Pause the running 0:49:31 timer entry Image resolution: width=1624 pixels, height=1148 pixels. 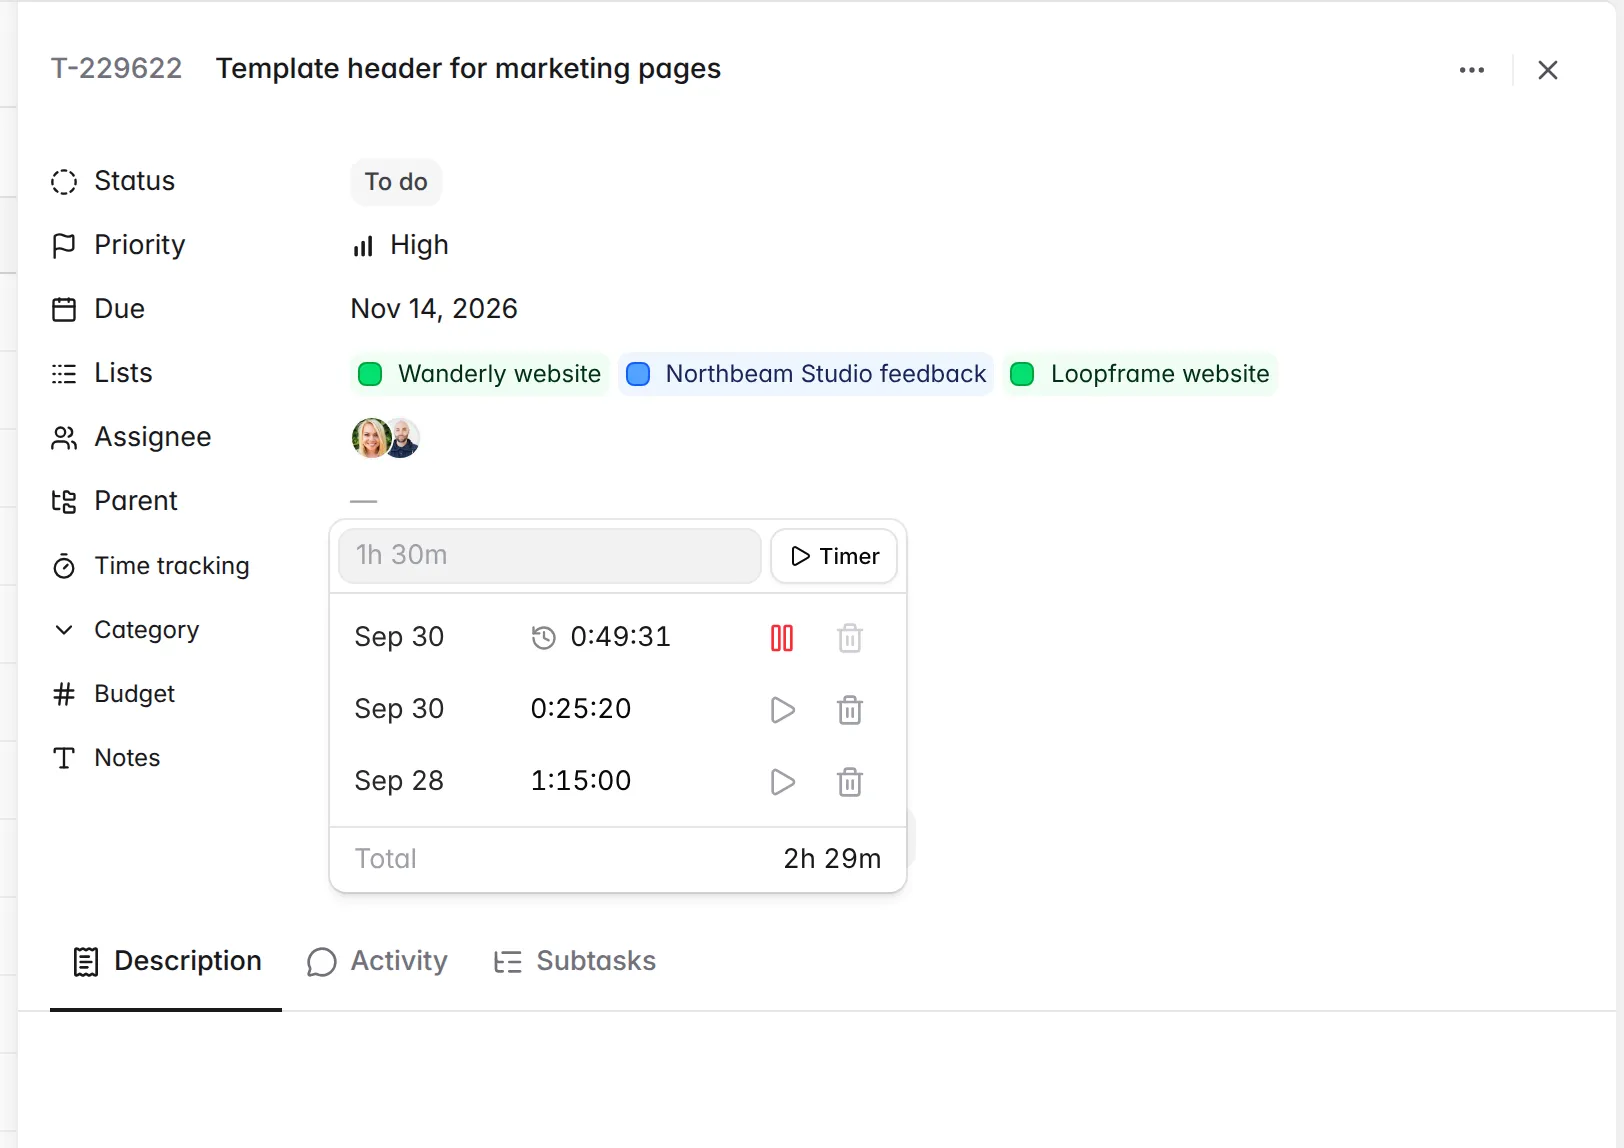tap(782, 638)
